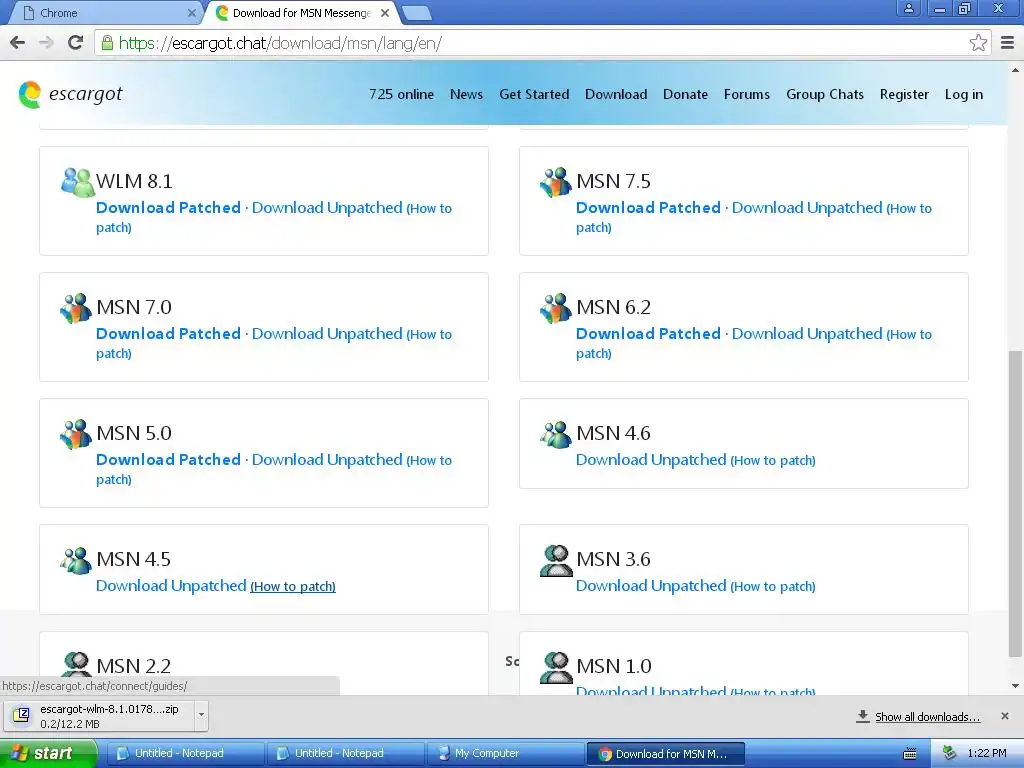
Task: Switch to My Computer taskbar button
Action: point(505,754)
